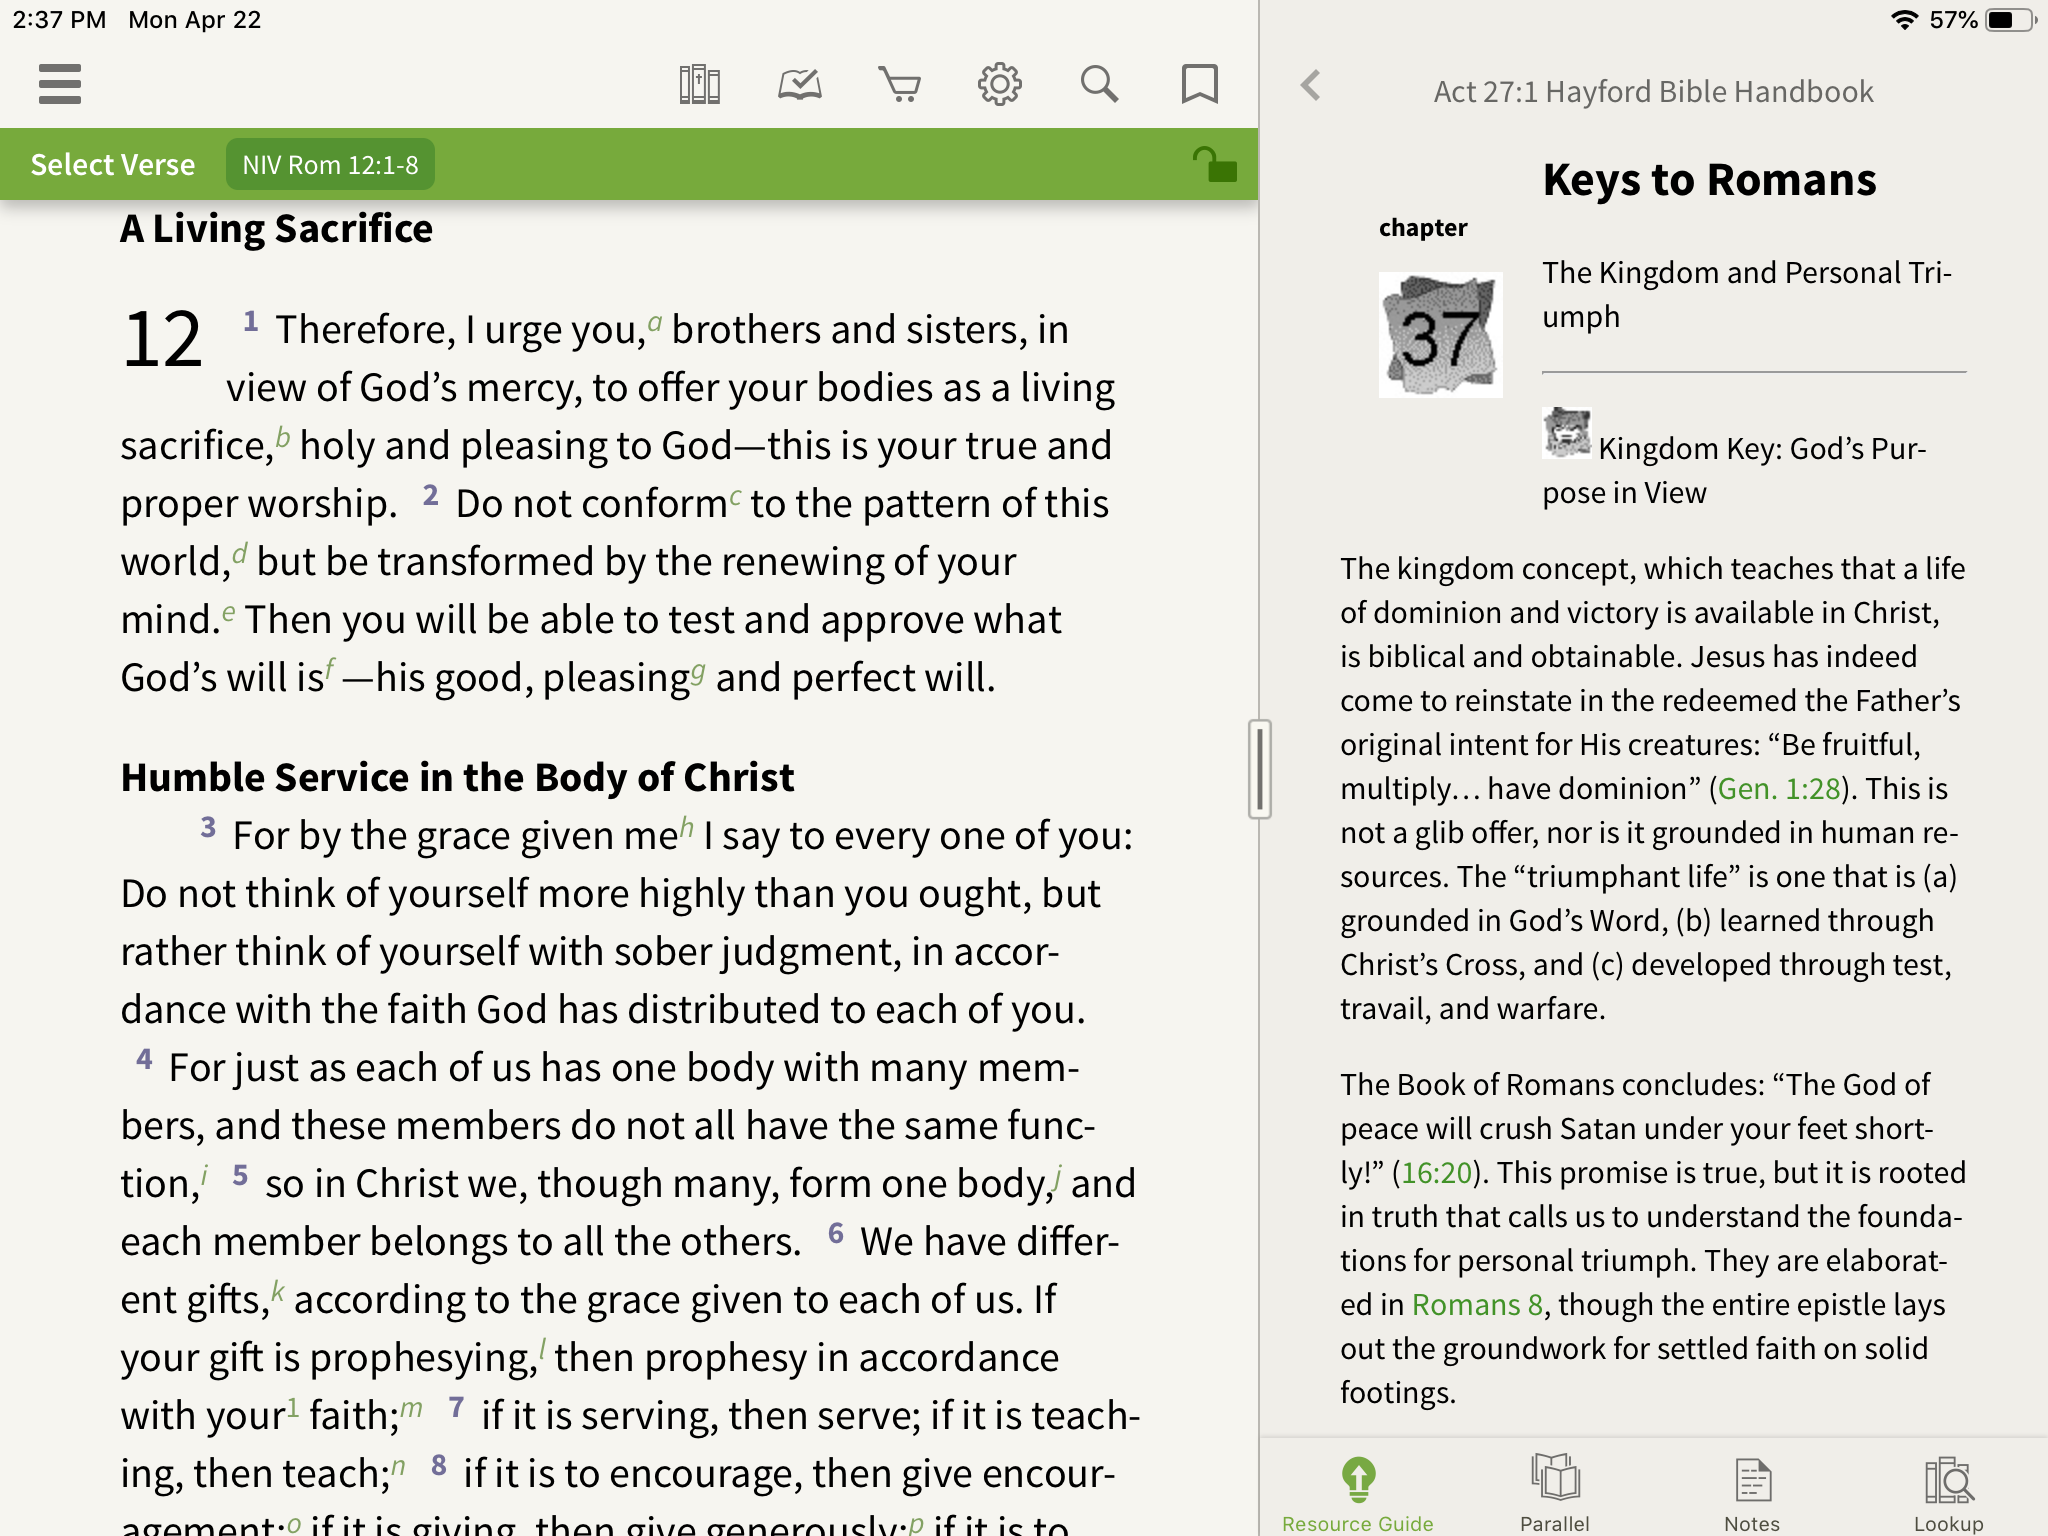Open the library books icon
The width and height of the screenshot is (2048, 1536).
coord(700,85)
